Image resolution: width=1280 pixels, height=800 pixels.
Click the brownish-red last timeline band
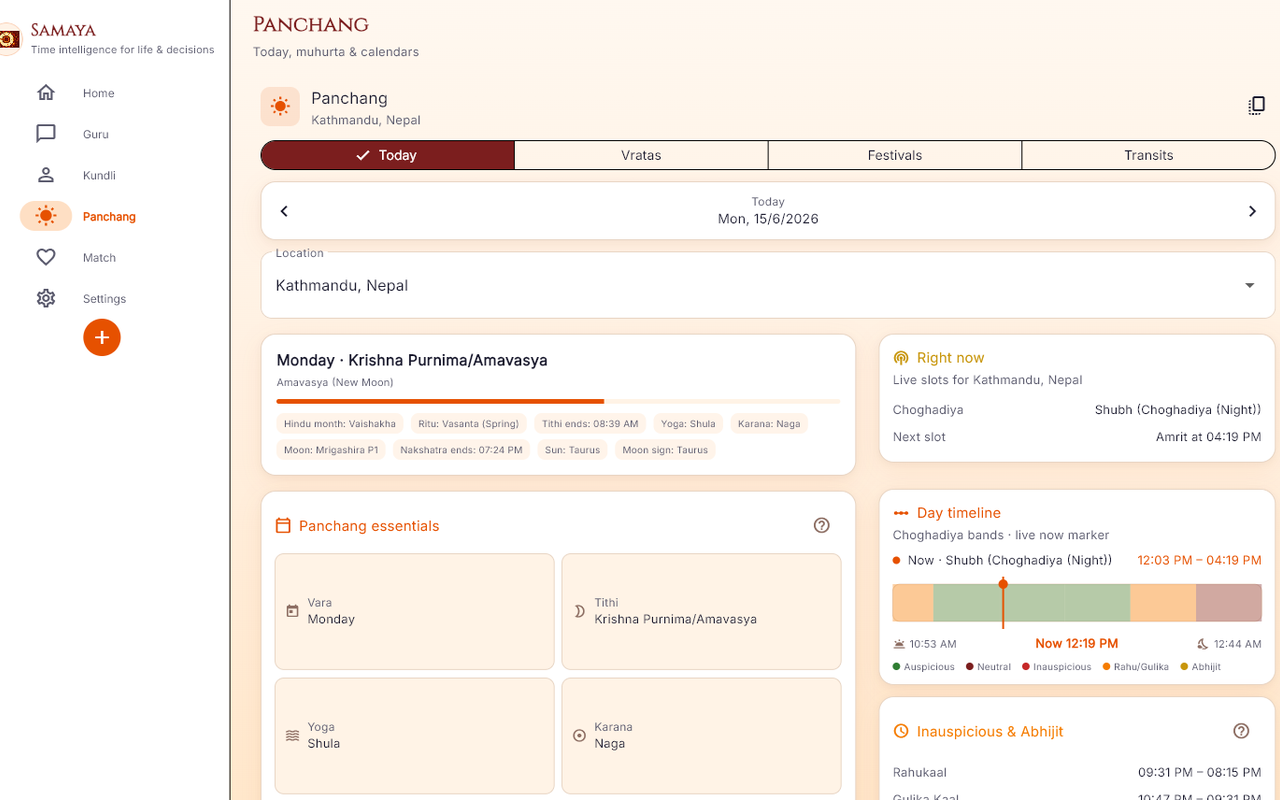[1229, 603]
